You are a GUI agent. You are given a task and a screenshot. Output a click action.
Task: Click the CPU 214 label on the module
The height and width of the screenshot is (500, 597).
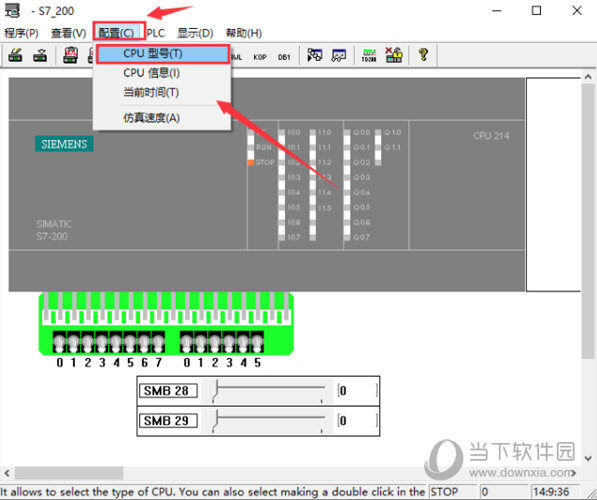[491, 136]
